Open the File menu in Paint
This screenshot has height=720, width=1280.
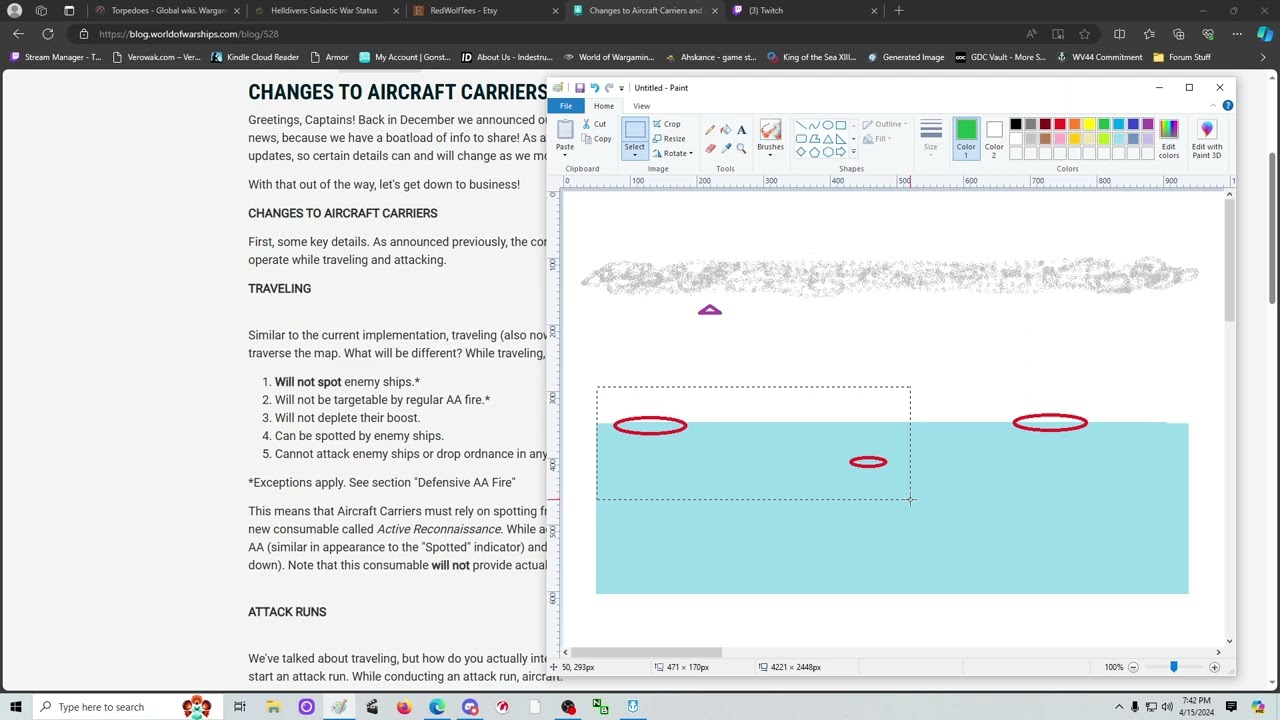click(566, 106)
